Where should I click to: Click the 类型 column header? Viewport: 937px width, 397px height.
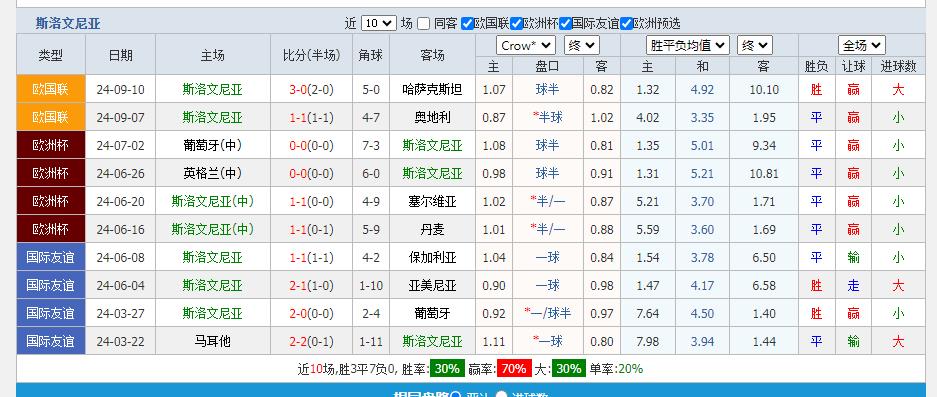(51, 56)
